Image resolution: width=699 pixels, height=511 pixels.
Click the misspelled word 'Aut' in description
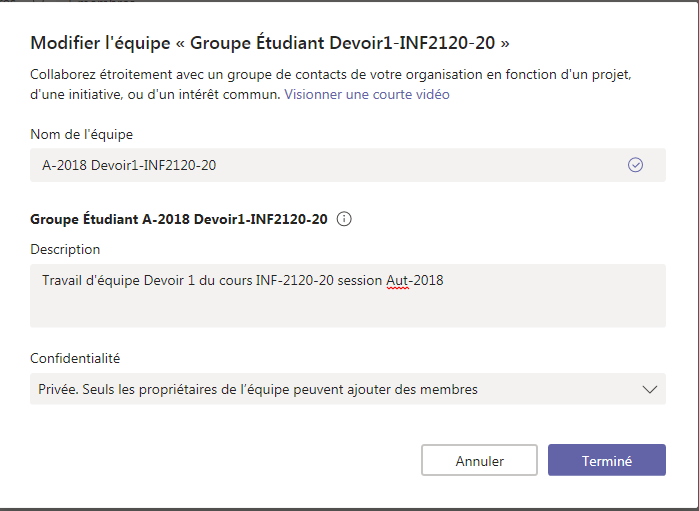click(x=397, y=281)
